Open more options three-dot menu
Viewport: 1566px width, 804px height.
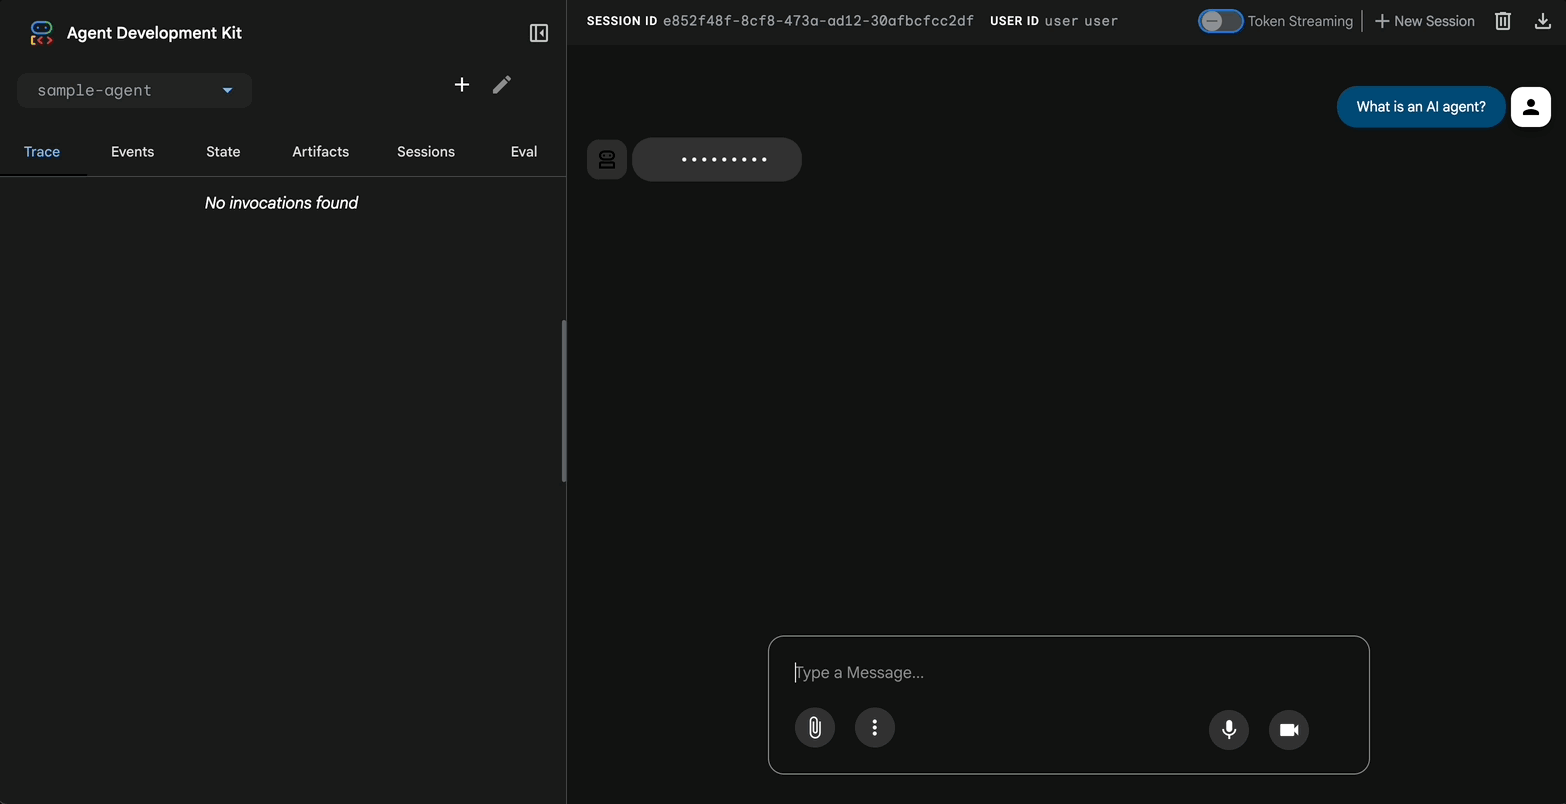(x=875, y=728)
